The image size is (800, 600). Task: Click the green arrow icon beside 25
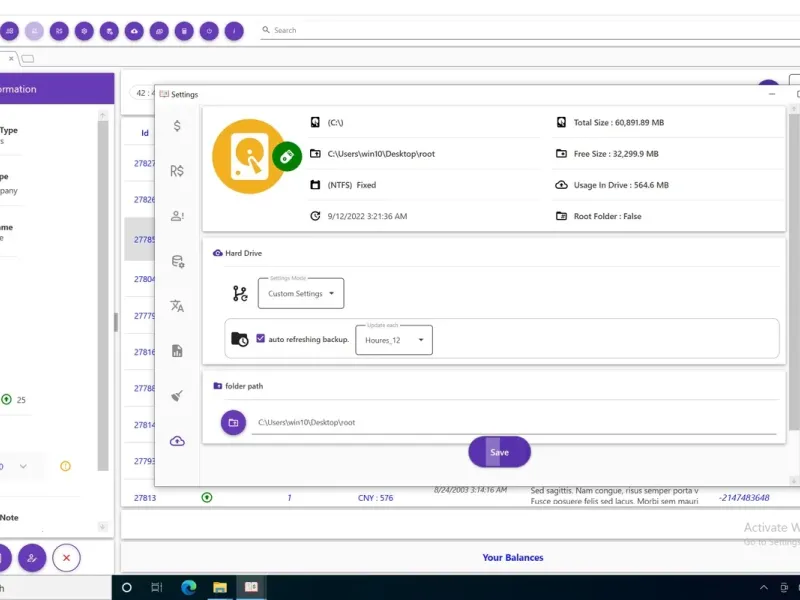pyautogui.click(x=6, y=399)
